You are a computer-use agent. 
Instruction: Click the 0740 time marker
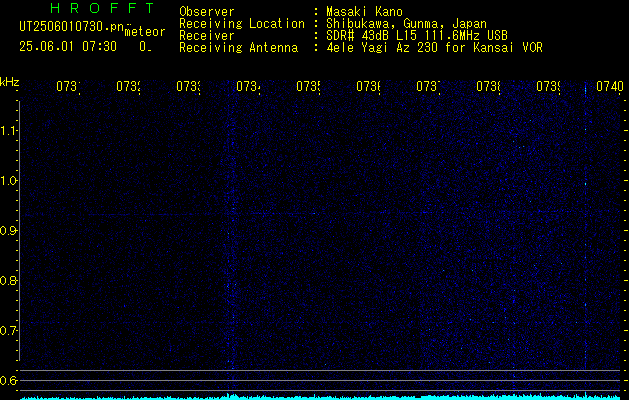pos(610,86)
